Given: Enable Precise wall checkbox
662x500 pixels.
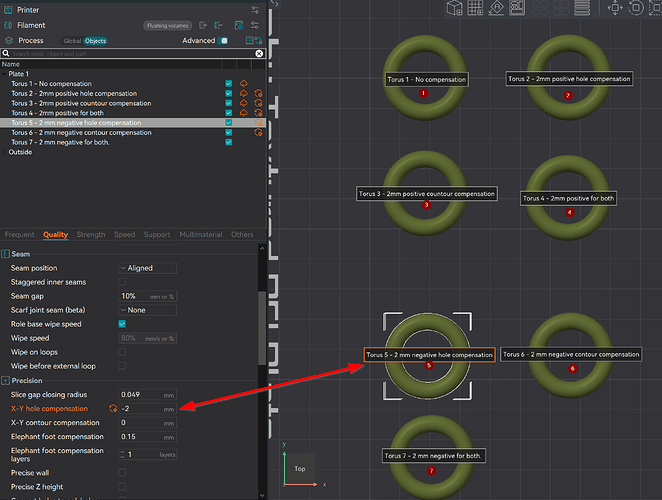Looking at the screenshot, I should [x=122, y=473].
